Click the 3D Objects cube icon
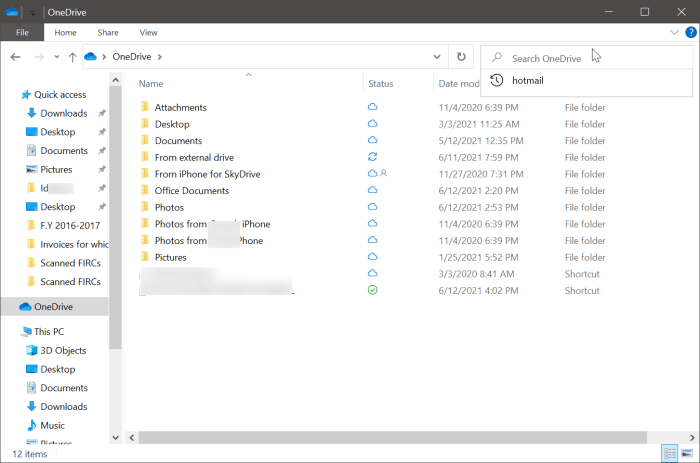The height and width of the screenshot is (463, 700). pos(31,350)
